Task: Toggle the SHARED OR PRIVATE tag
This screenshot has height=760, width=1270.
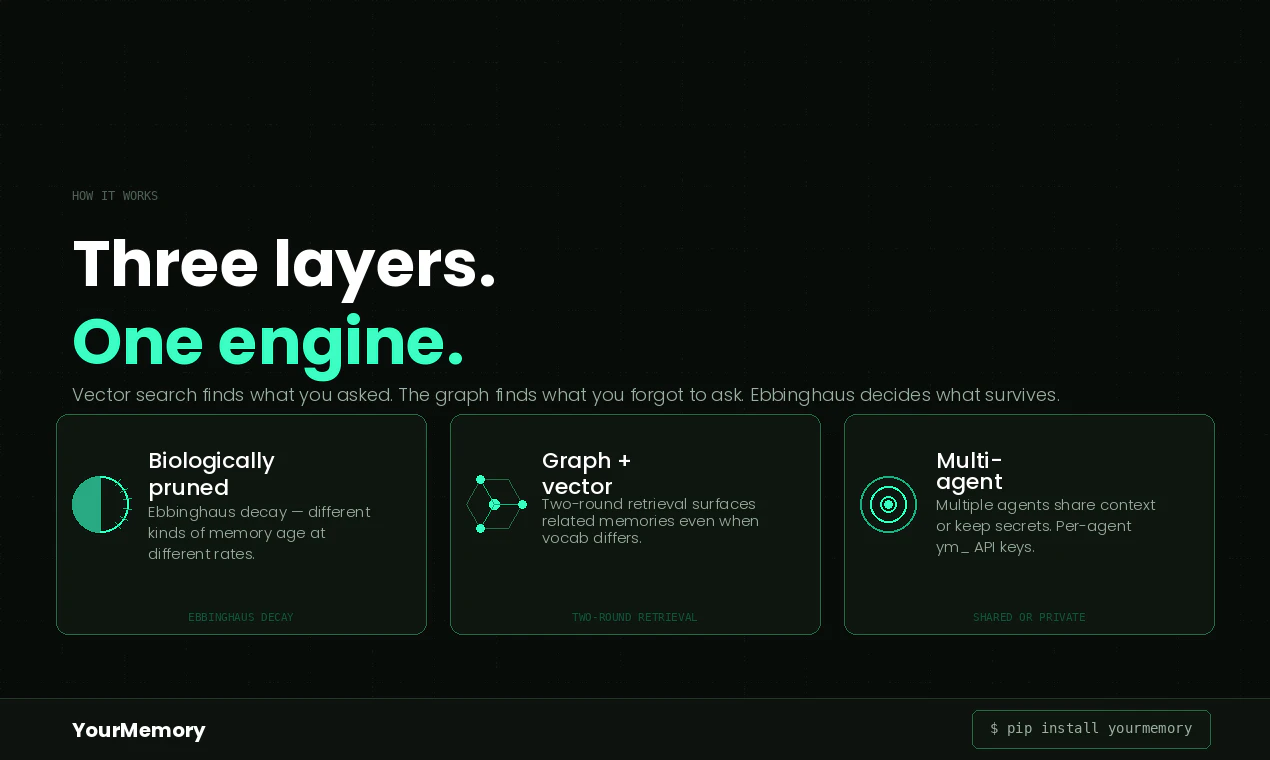Action: [1029, 617]
